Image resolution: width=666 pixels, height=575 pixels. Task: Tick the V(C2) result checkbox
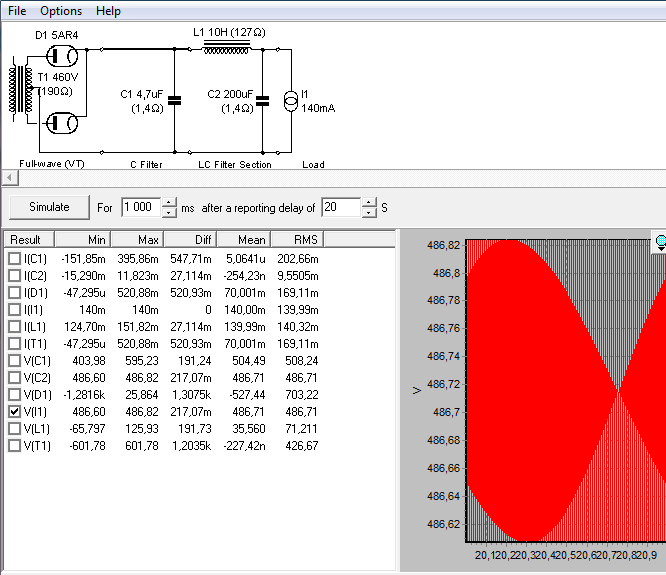pos(14,378)
